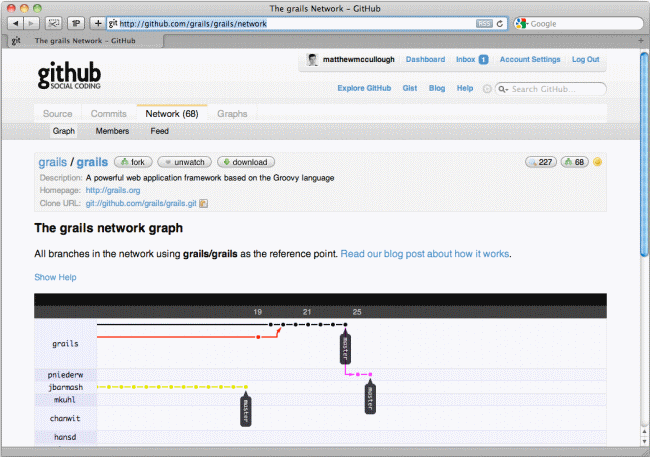Viewport: 650px width, 457px height.
Task: Open the Feed sub-tab
Action: click(x=160, y=131)
